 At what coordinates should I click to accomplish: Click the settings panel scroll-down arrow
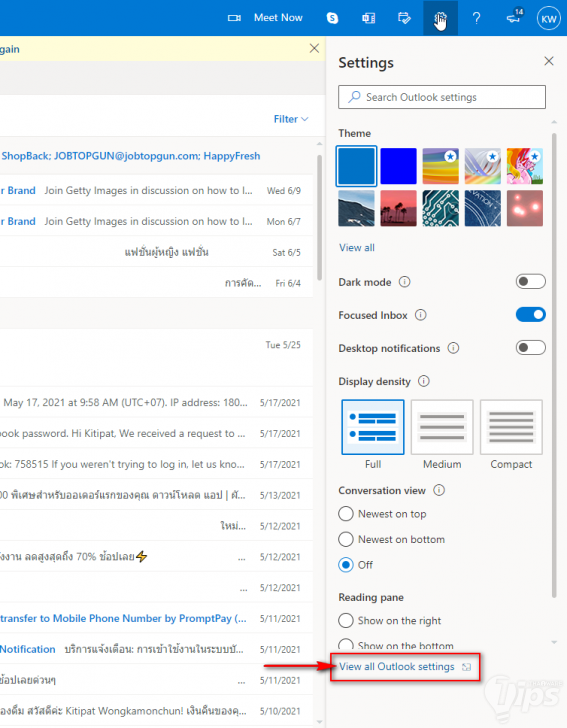click(x=554, y=642)
